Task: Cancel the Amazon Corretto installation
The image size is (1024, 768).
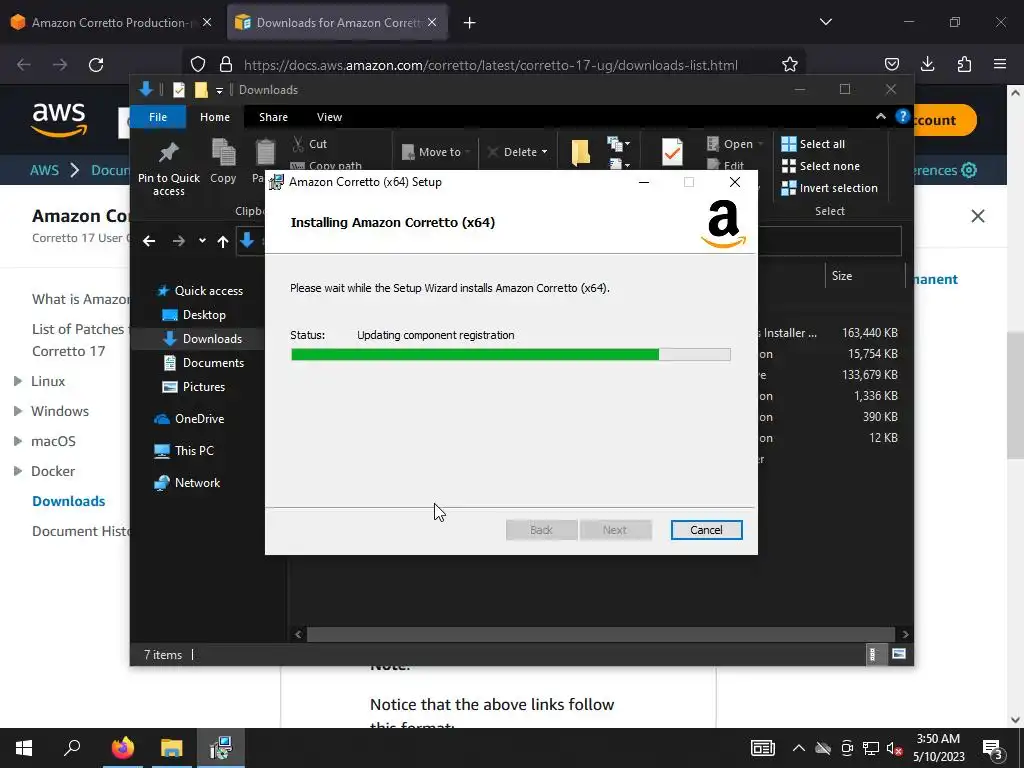Action: click(x=706, y=530)
